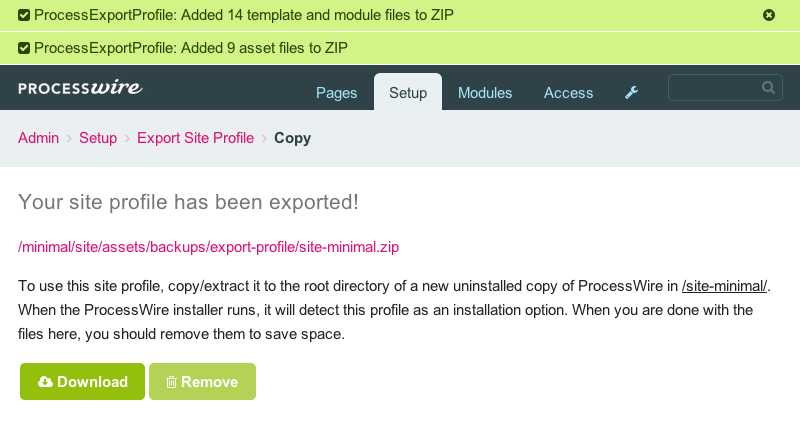Click the Admin breadcrumb link

click(38, 138)
